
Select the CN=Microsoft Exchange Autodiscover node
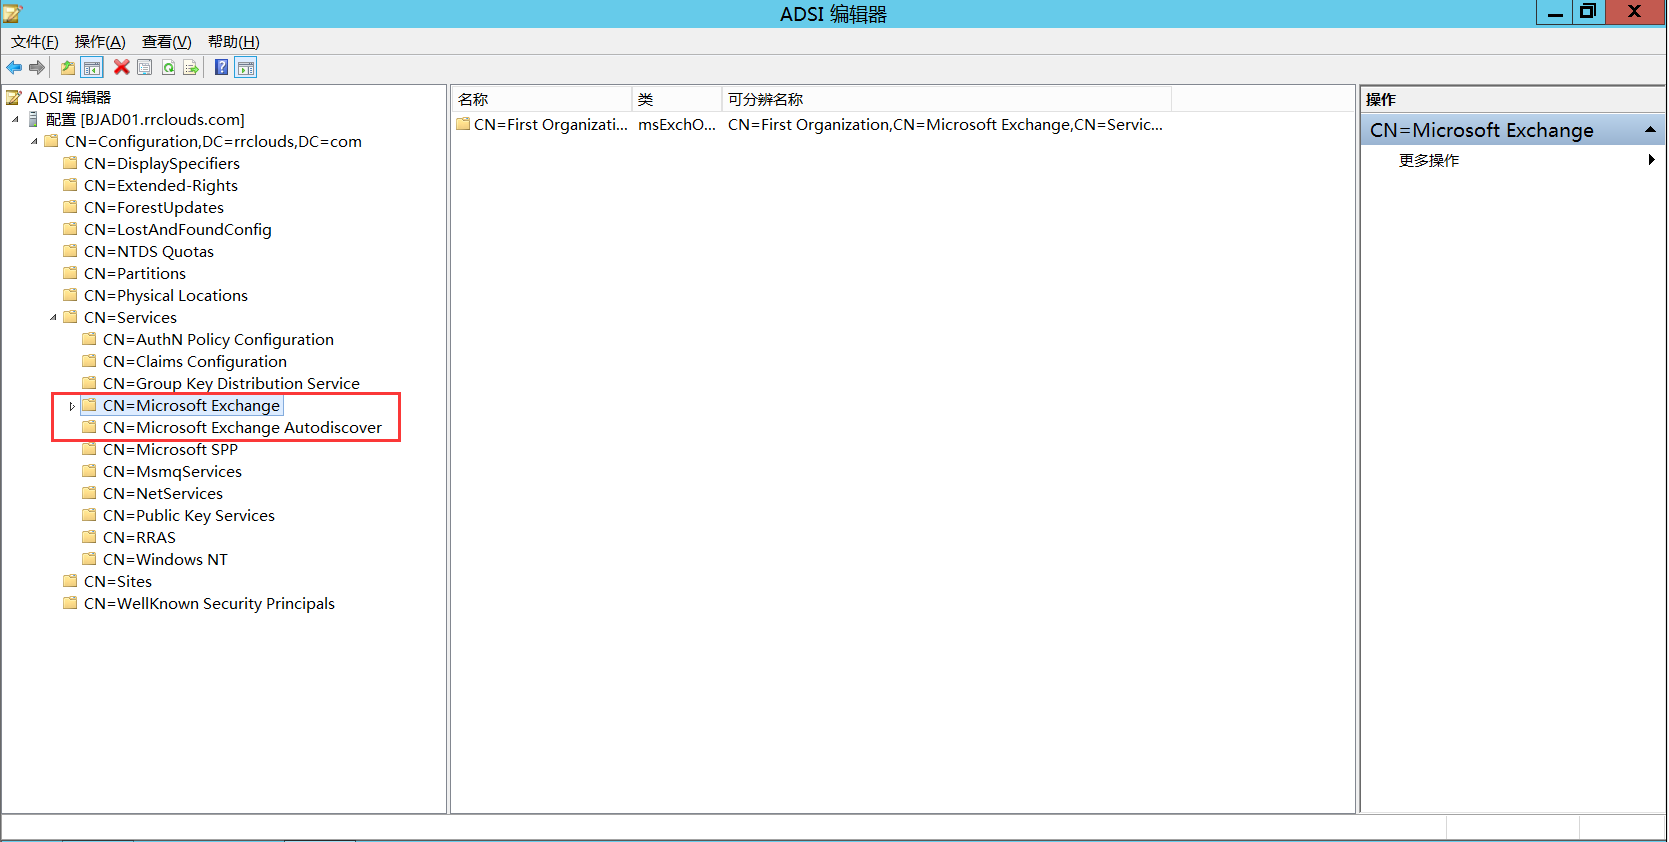click(242, 427)
